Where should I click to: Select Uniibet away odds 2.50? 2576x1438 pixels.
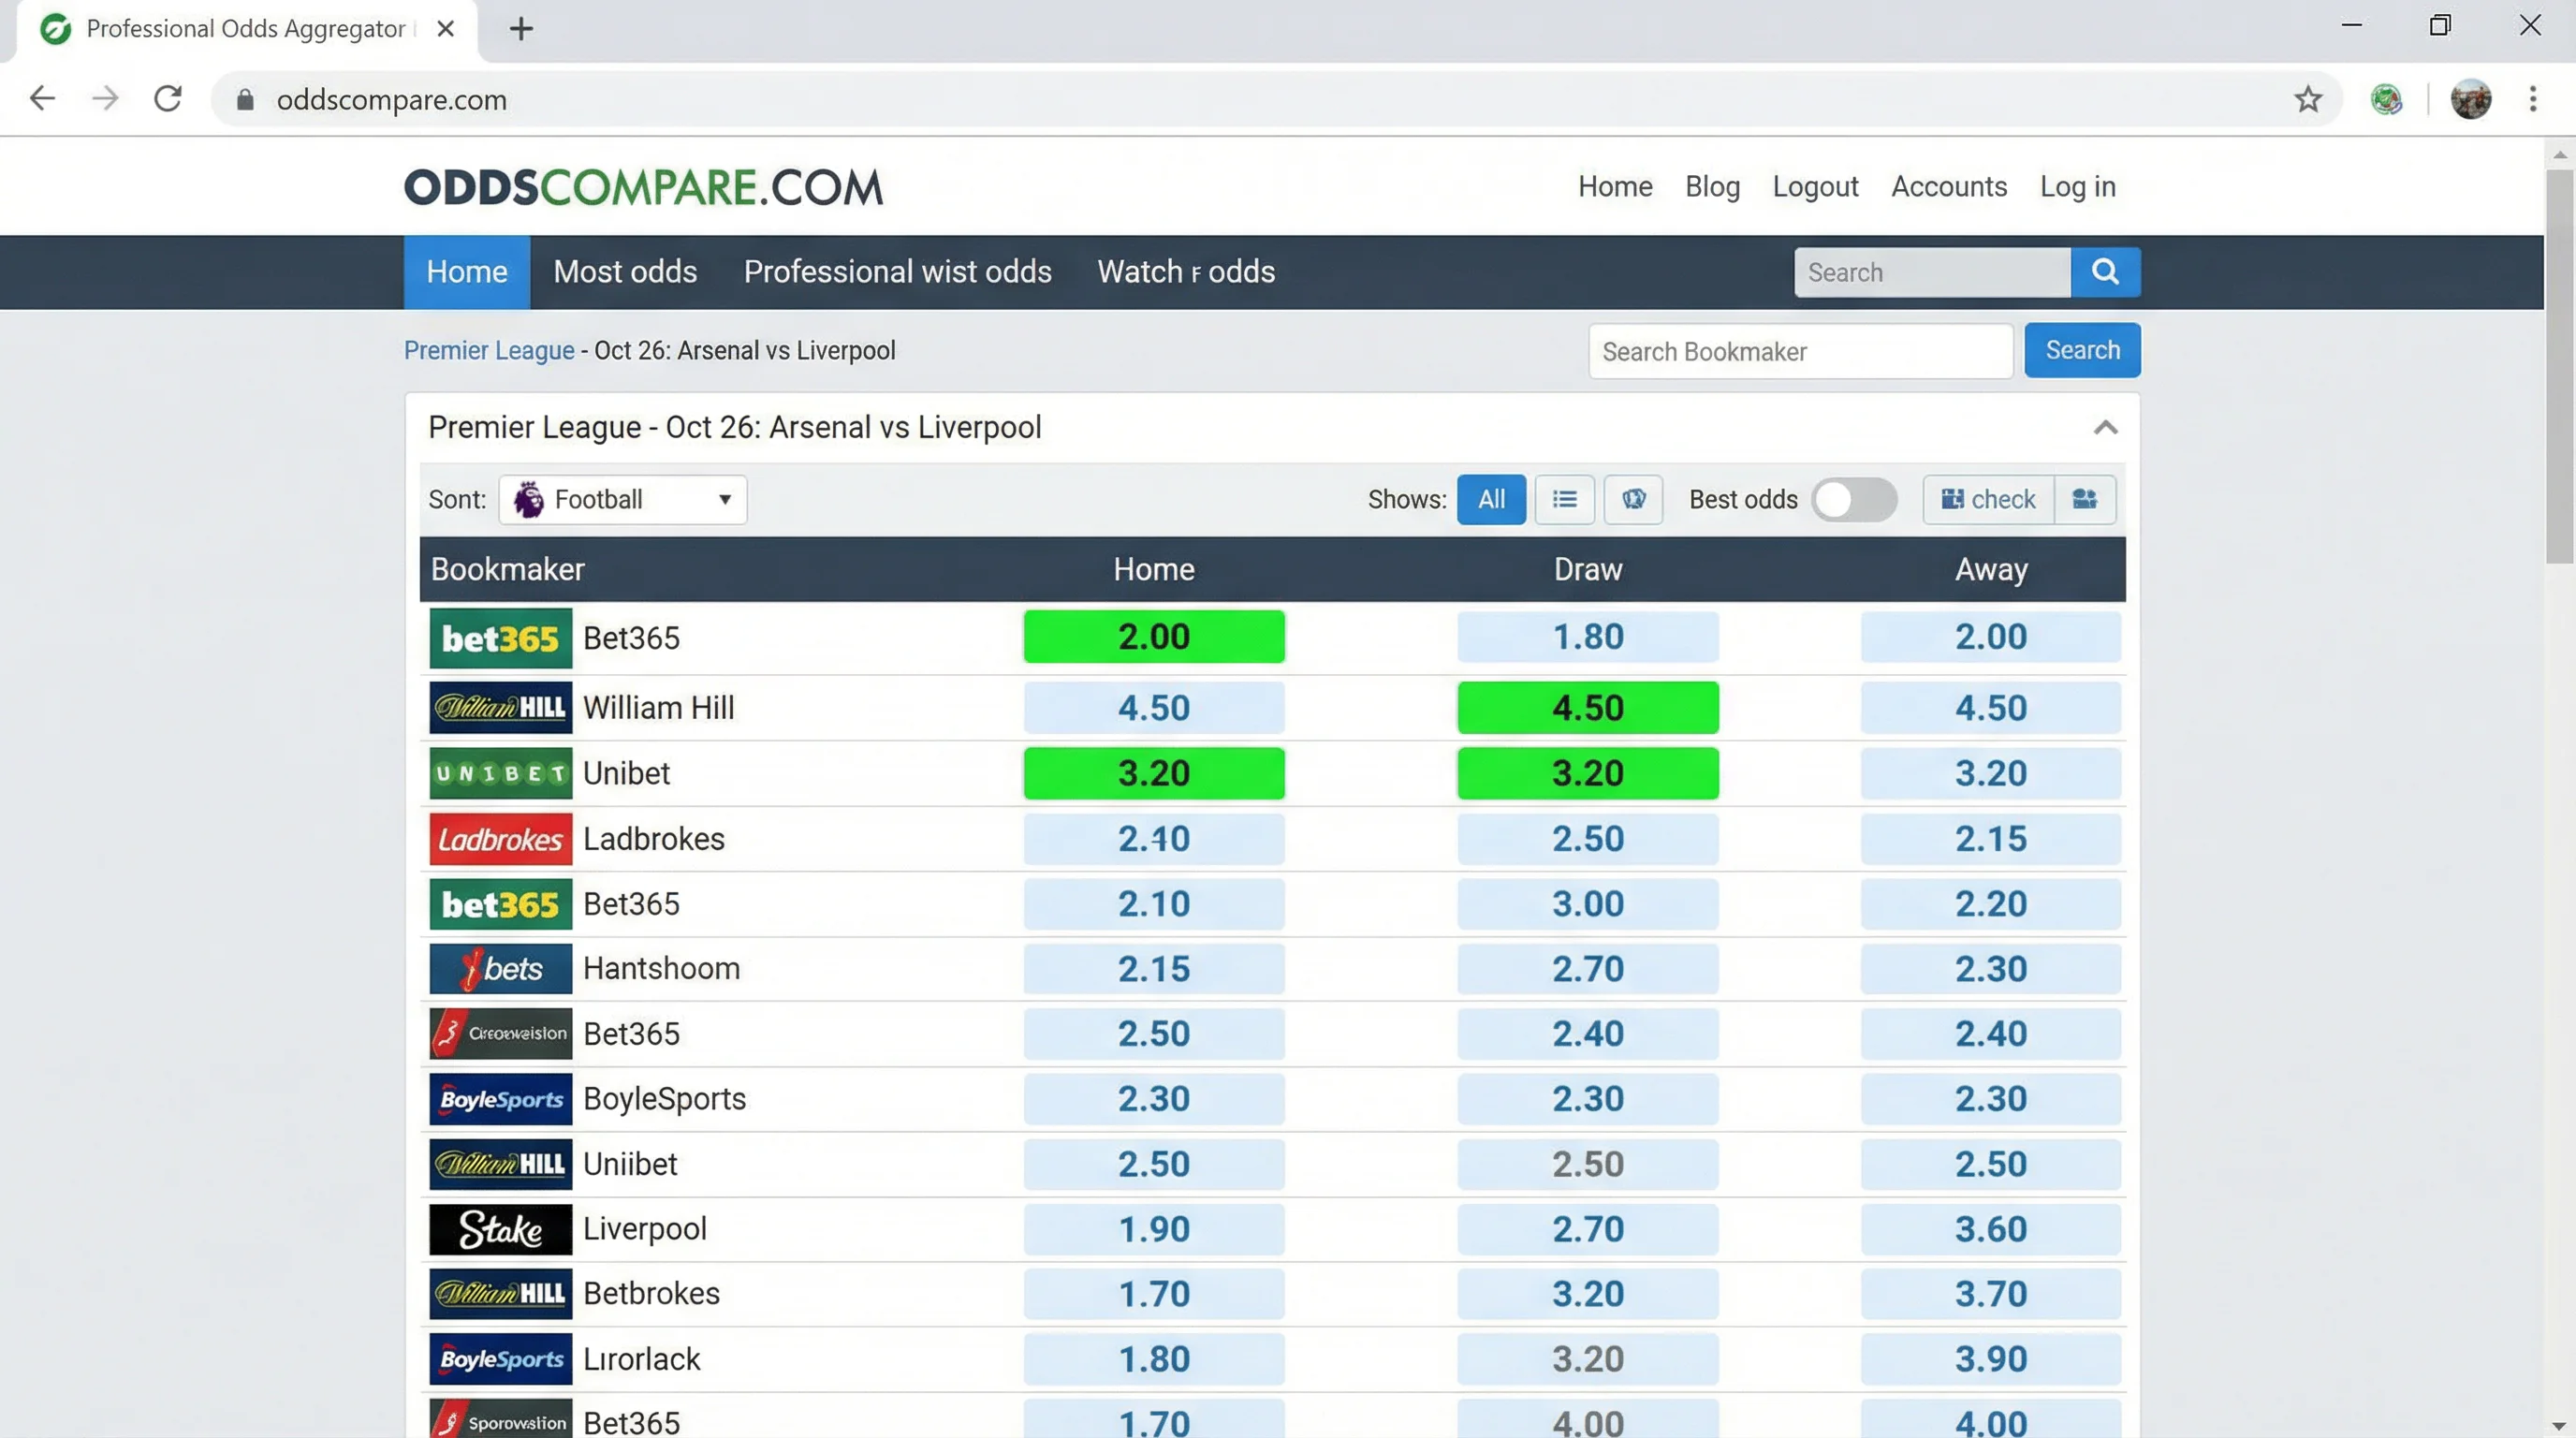1991,1164
